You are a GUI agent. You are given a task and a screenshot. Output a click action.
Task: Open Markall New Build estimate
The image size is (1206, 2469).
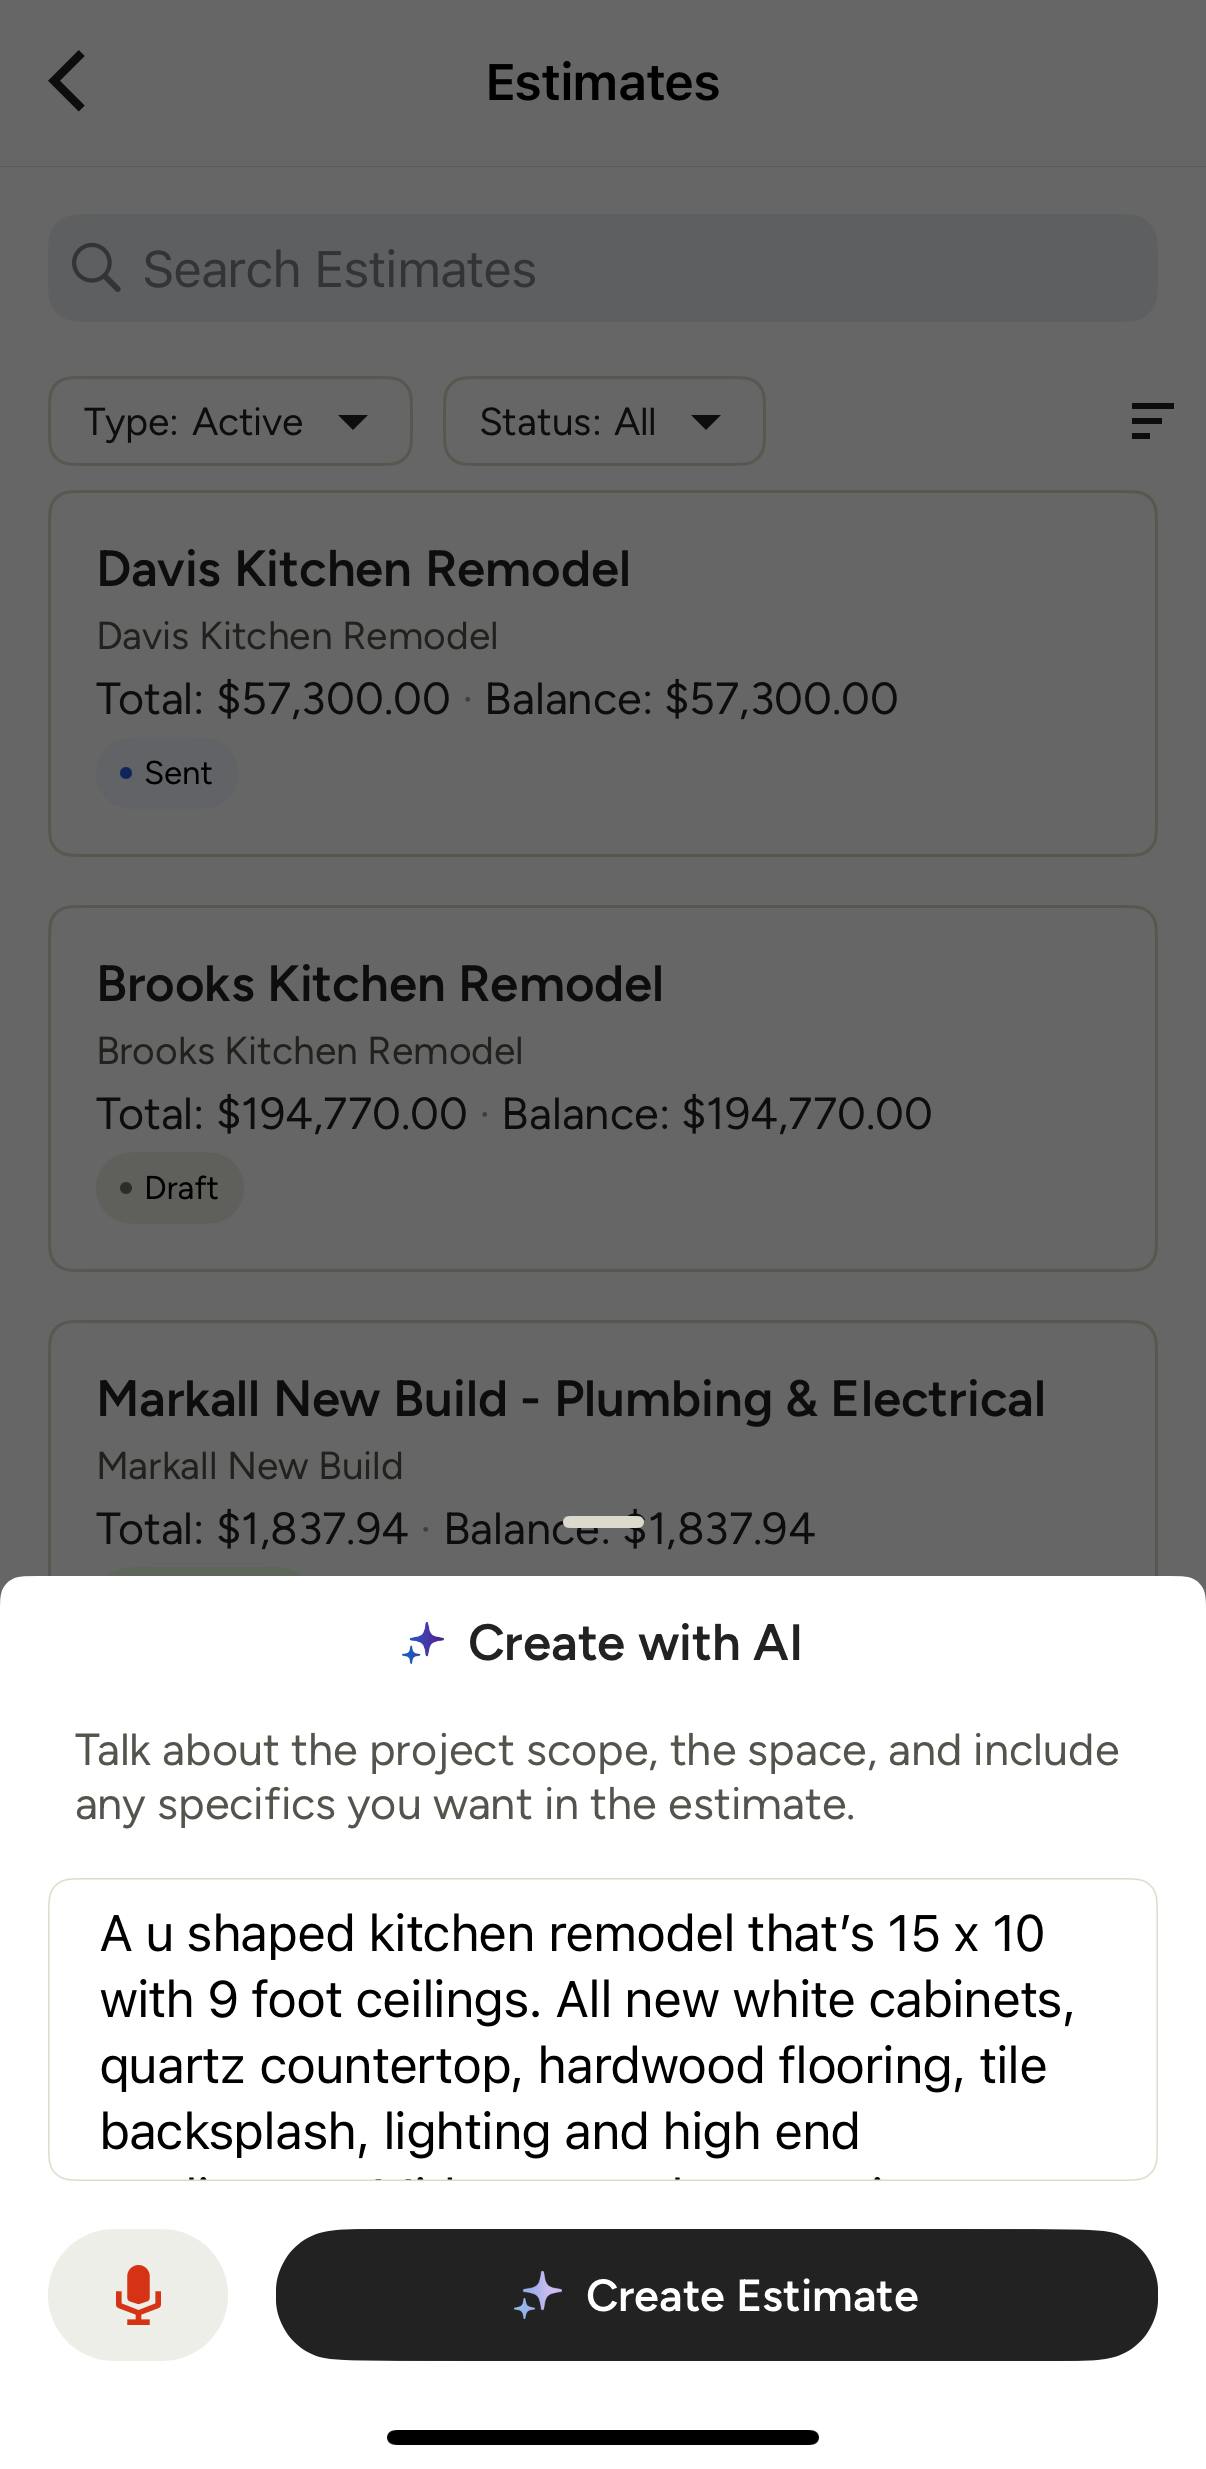click(603, 1440)
